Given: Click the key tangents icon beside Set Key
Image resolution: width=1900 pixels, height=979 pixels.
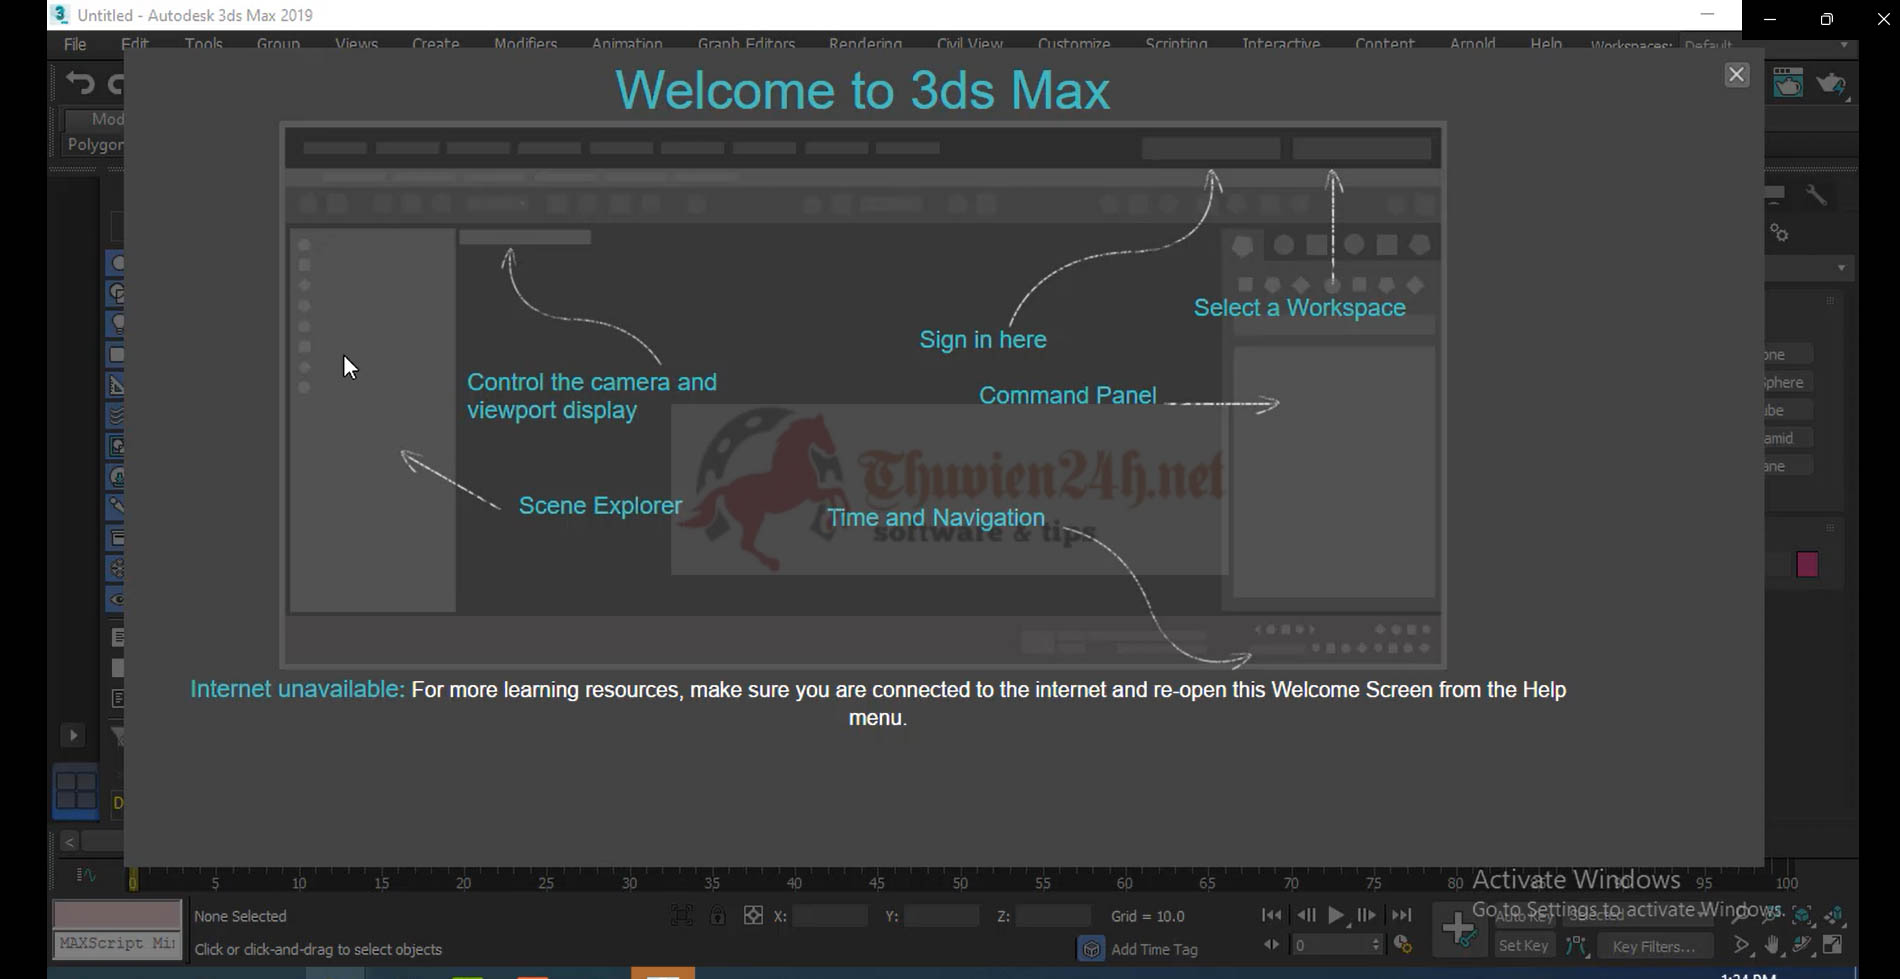Looking at the screenshot, I should pyautogui.click(x=1577, y=945).
